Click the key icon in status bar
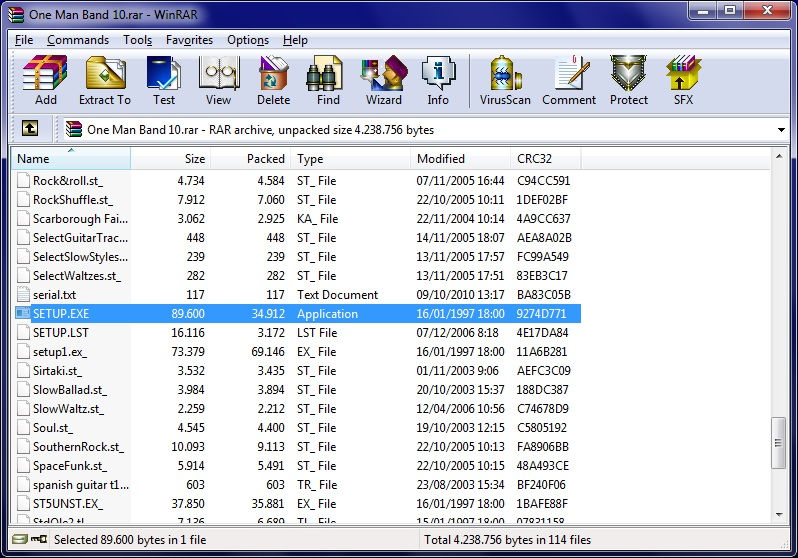Screen dimensions: 798x558 39,539
